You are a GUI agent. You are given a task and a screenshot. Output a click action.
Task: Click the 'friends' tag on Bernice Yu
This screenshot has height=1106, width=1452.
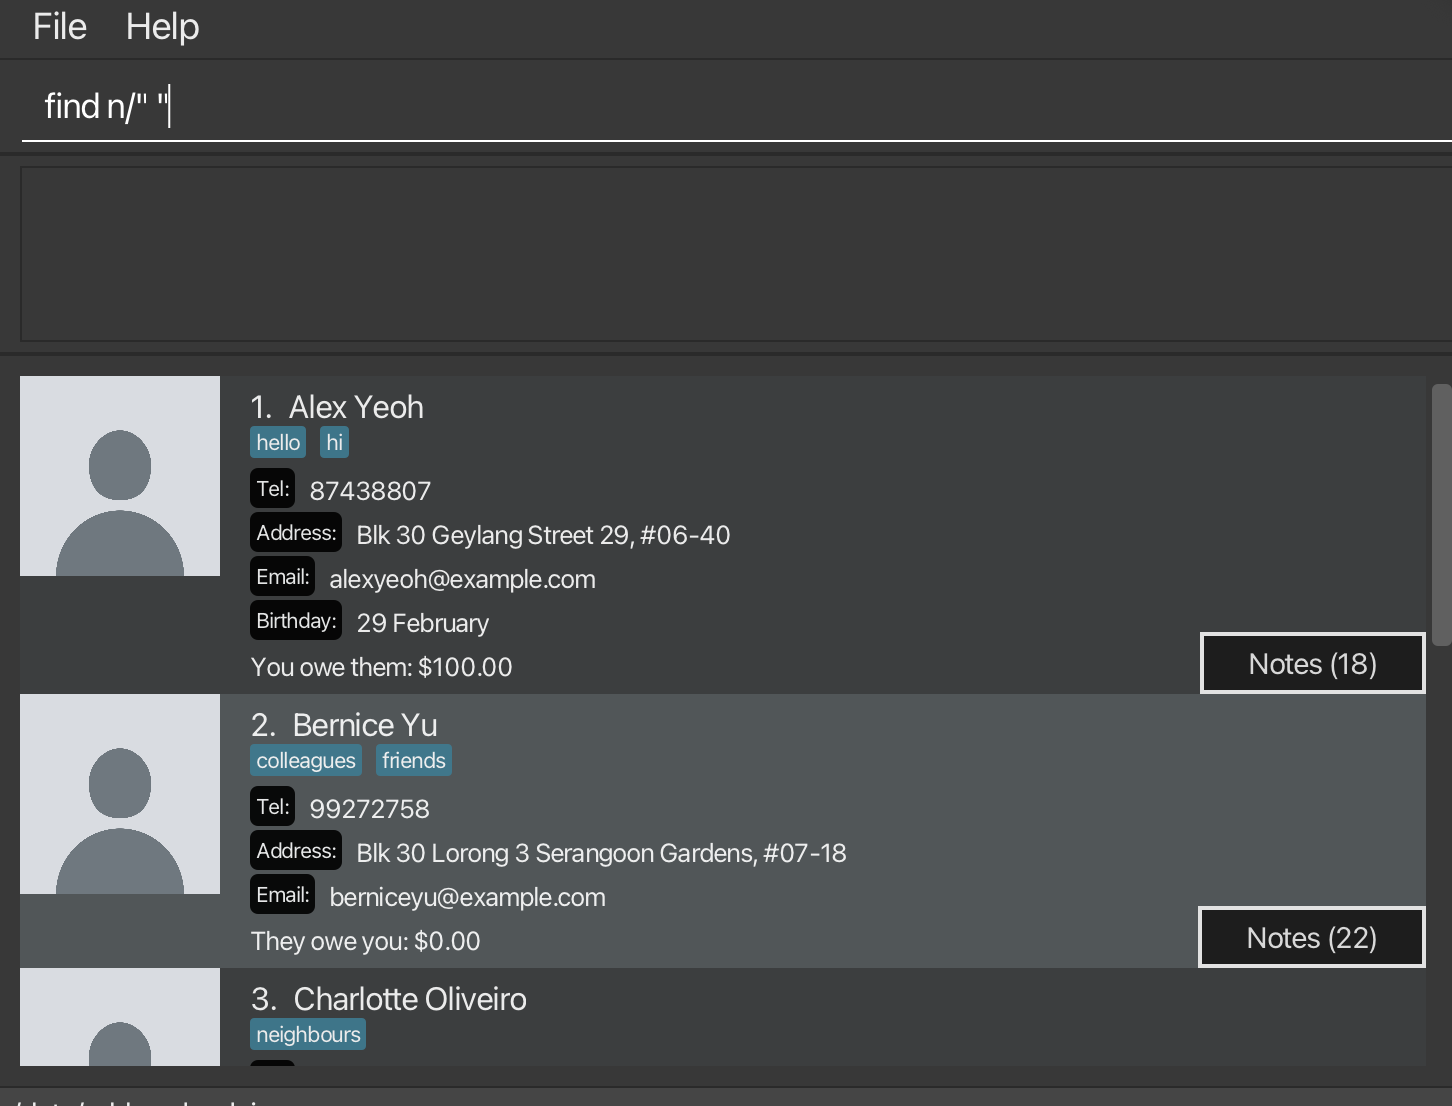click(x=414, y=760)
